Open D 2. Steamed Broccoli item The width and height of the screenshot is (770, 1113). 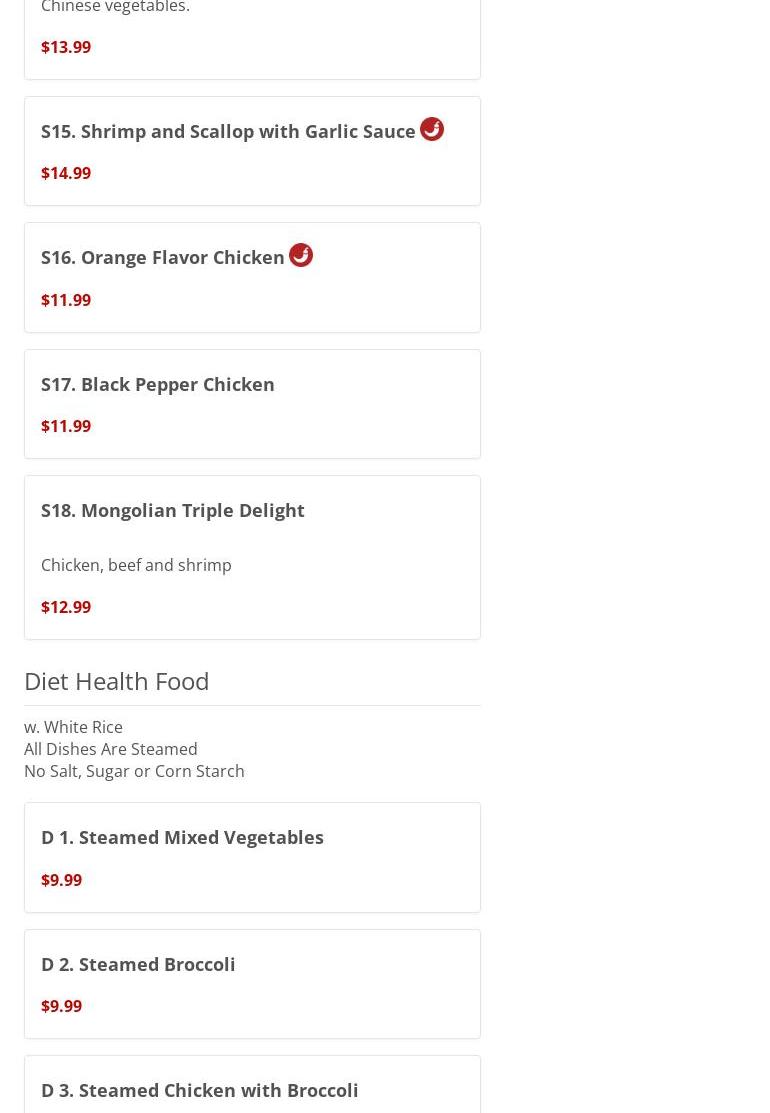click(138, 964)
